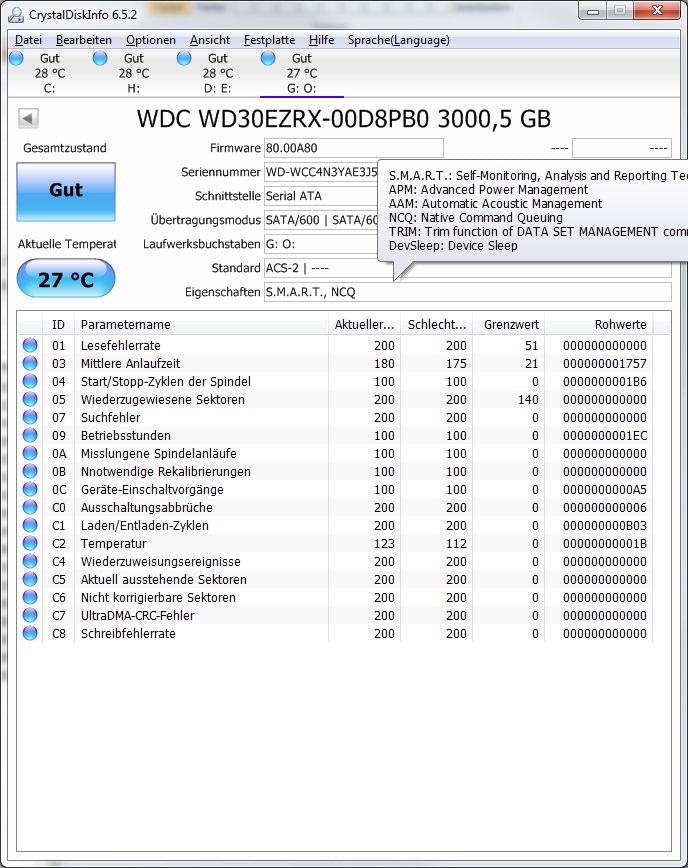
Task: Click the Aktueller... column header
Action: [364, 324]
